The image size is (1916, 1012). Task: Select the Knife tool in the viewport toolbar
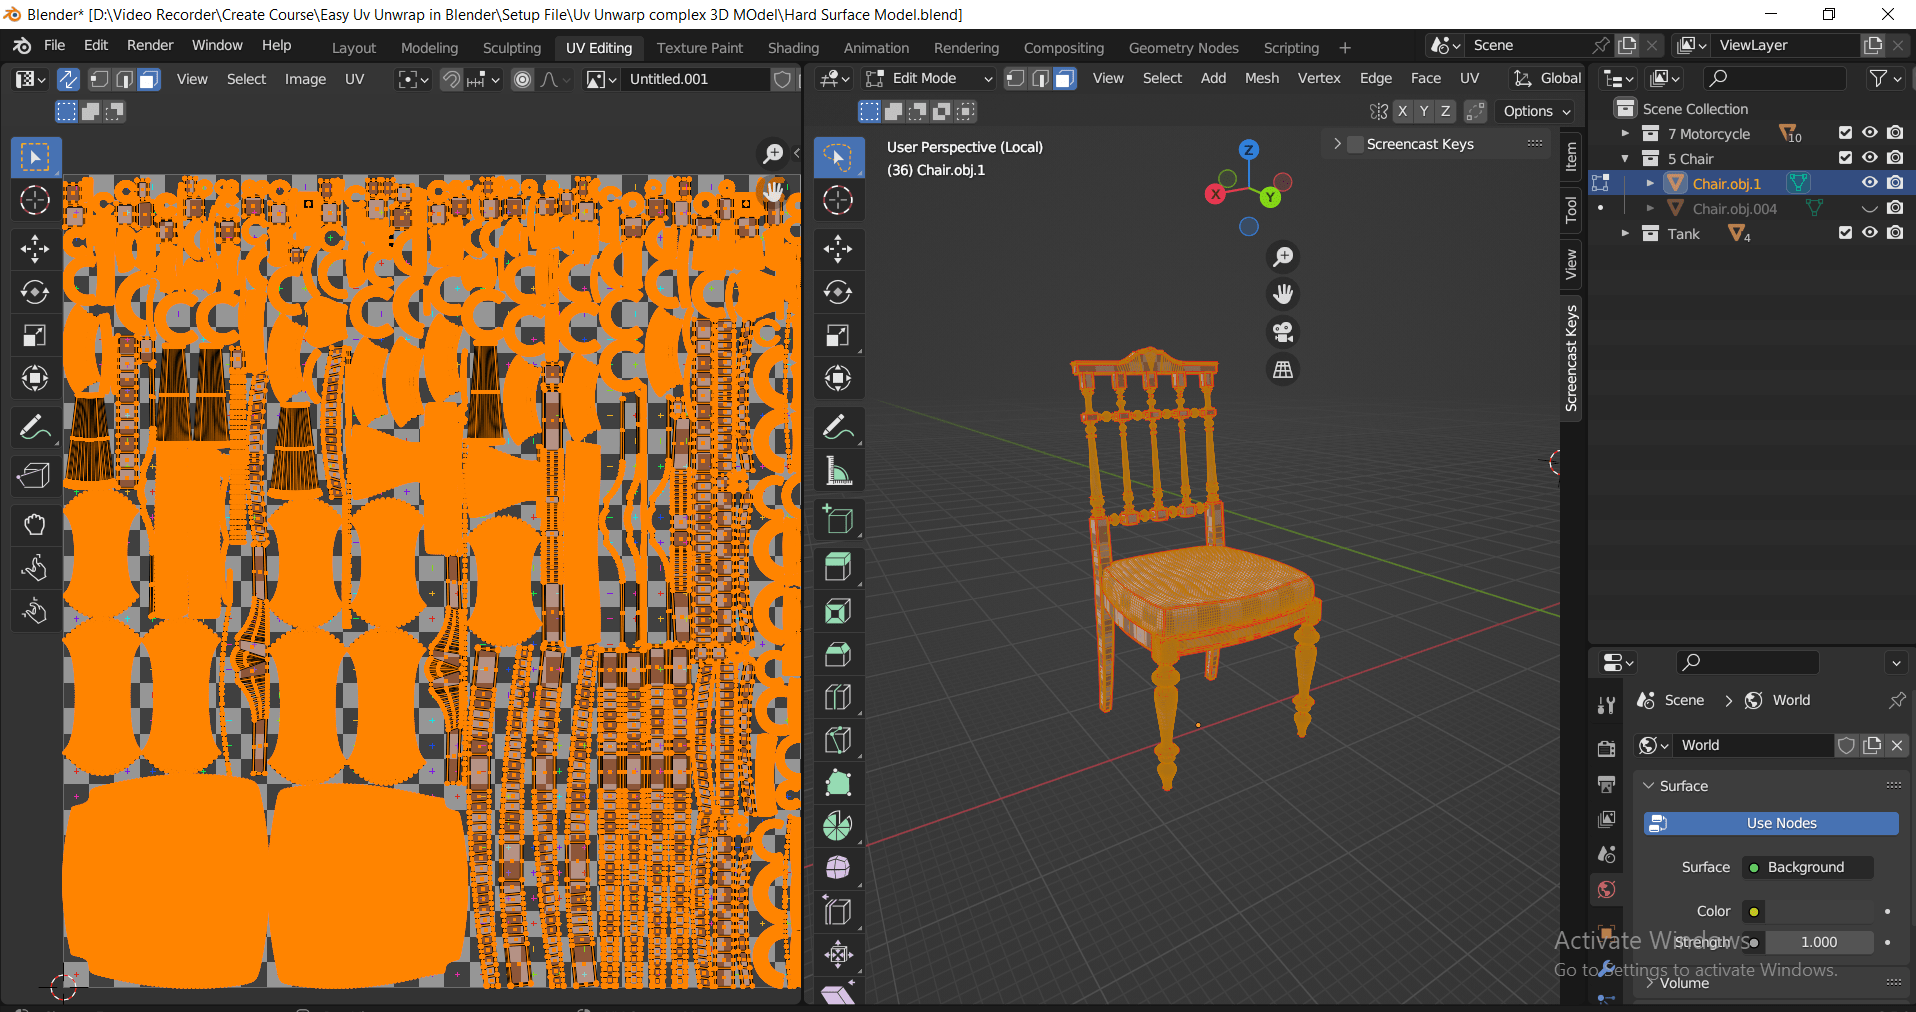tap(837, 739)
